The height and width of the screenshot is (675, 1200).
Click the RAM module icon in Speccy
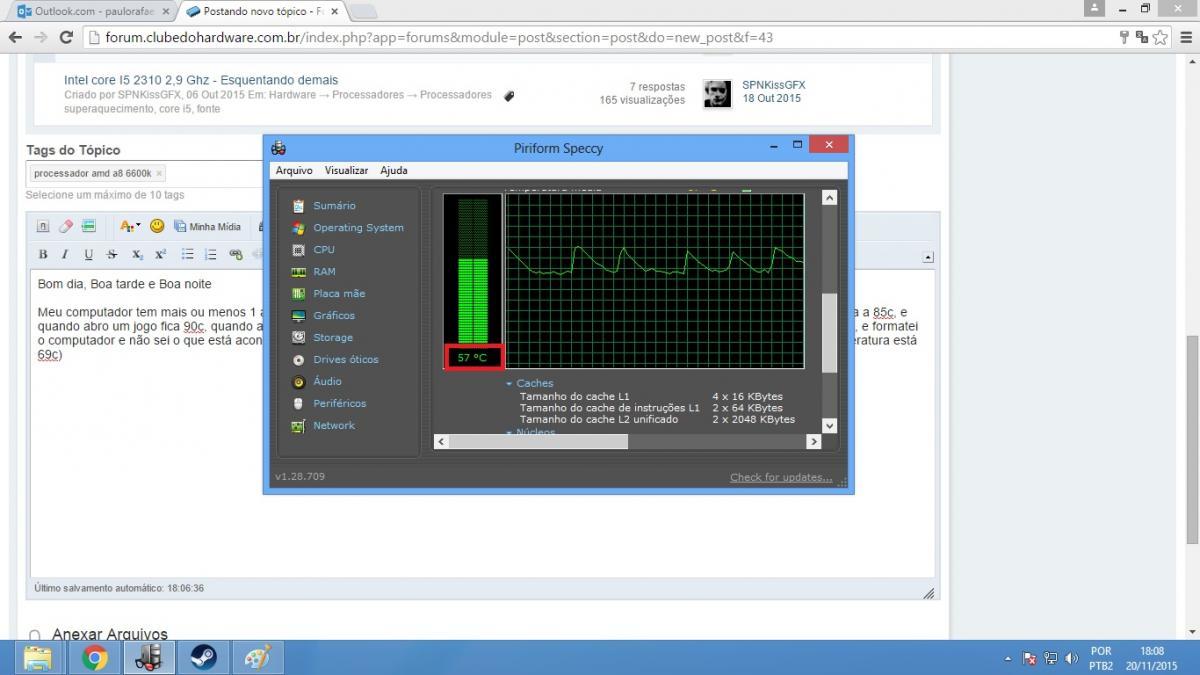(298, 271)
